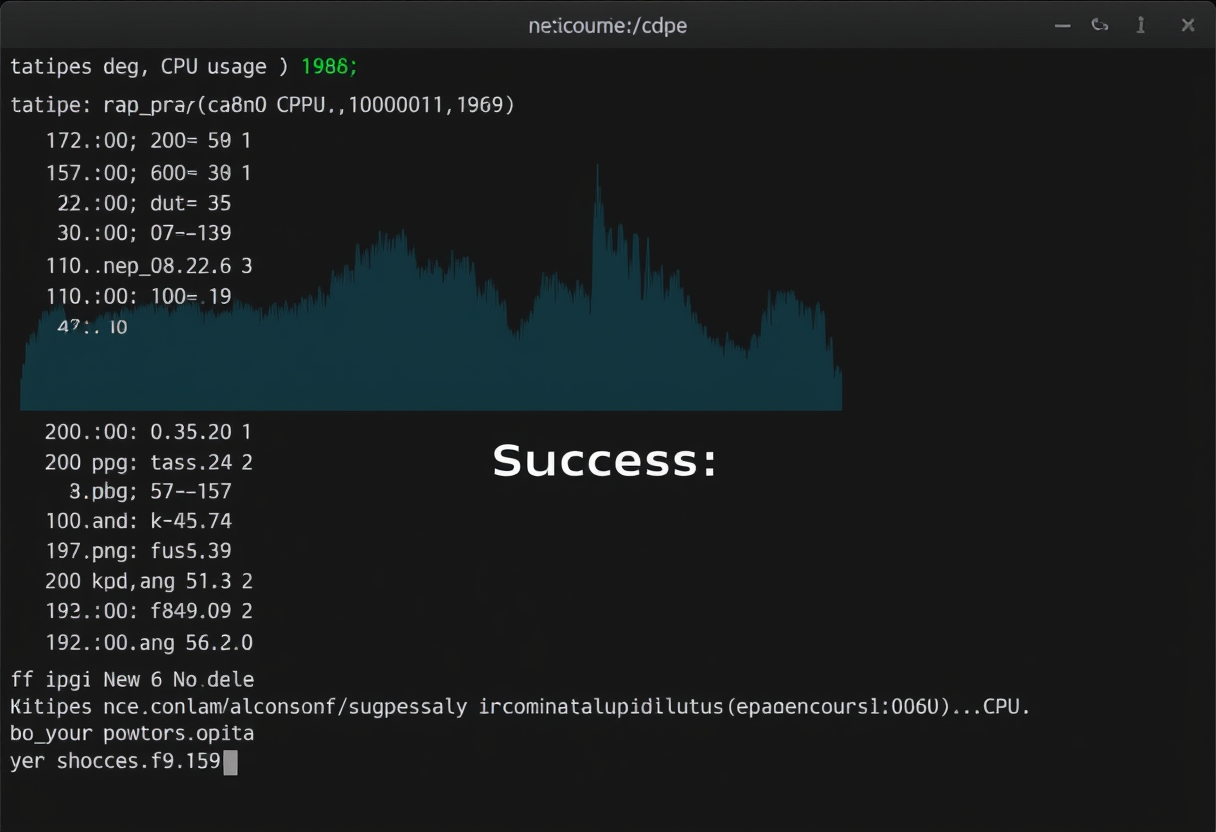Click the window title "ne:icoume:/cdpe"
Screen dimensions: 1216x832
tap(608, 26)
